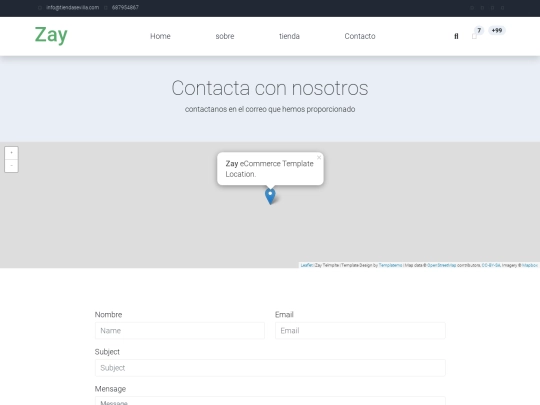This screenshot has height=405, width=540.
Task: Click the Zay logo
Action: (51, 35)
